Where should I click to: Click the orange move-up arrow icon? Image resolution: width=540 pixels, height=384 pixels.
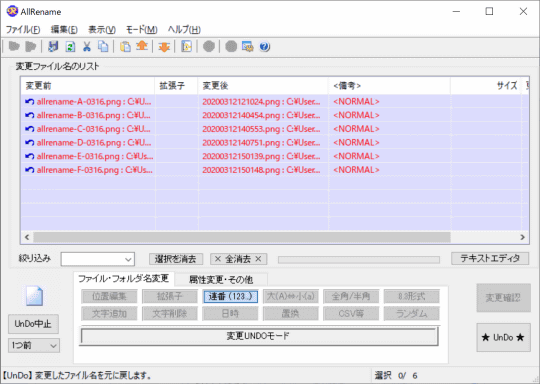click(142, 46)
